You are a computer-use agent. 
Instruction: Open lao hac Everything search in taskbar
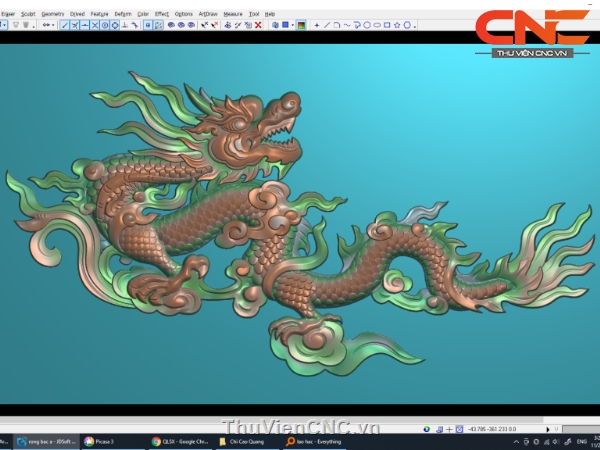314,442
